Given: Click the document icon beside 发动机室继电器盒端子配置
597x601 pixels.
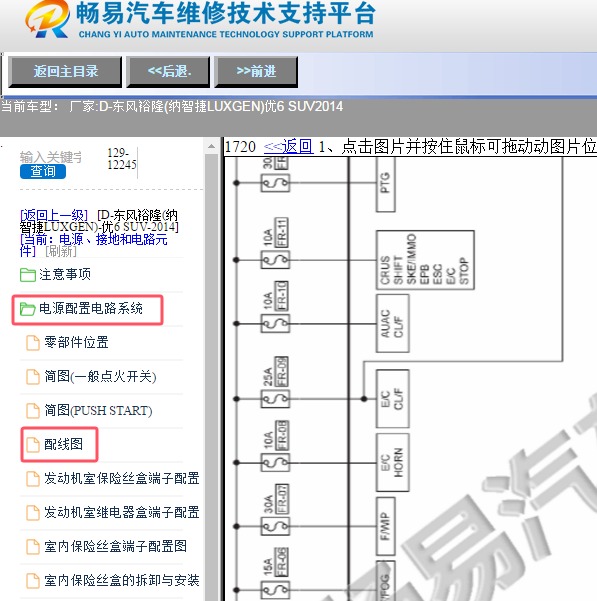Looking at the screenshot, I should [x=33, y=513].
